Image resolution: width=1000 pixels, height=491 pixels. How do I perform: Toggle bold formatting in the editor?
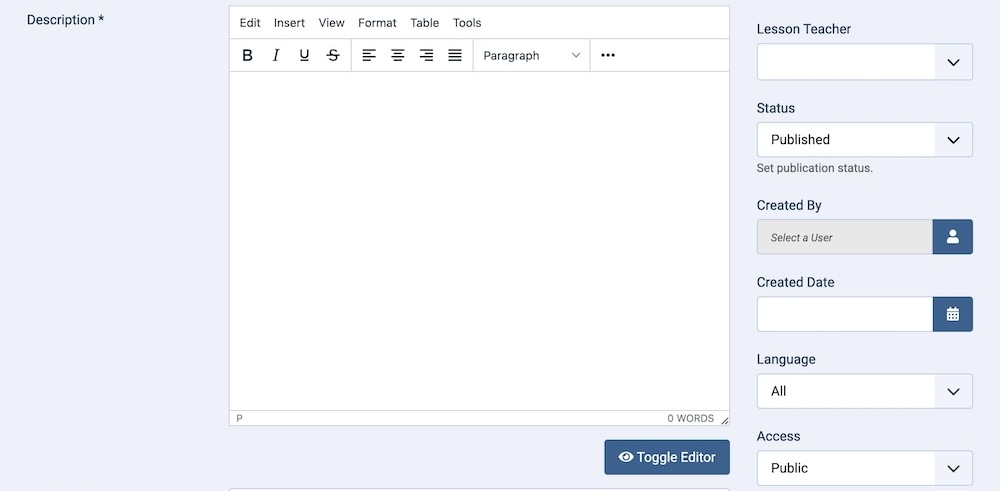click(248, 56)
